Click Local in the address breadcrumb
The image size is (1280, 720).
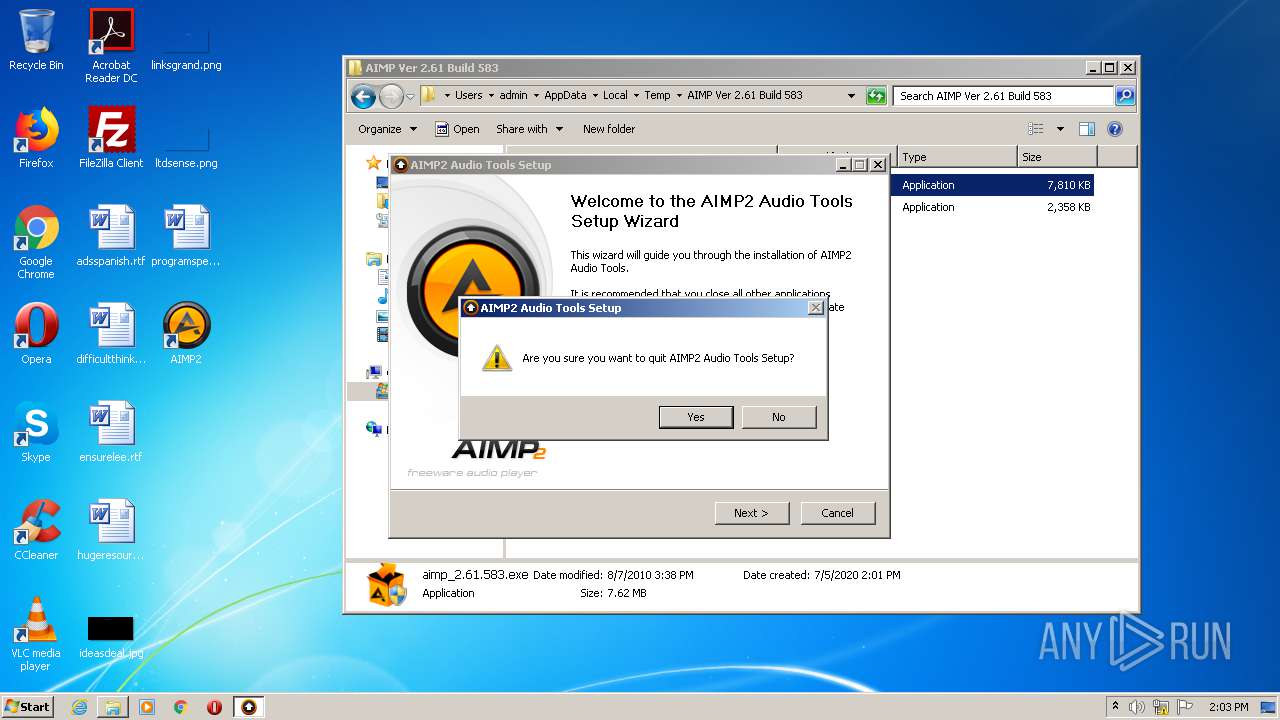click(615, 96)
